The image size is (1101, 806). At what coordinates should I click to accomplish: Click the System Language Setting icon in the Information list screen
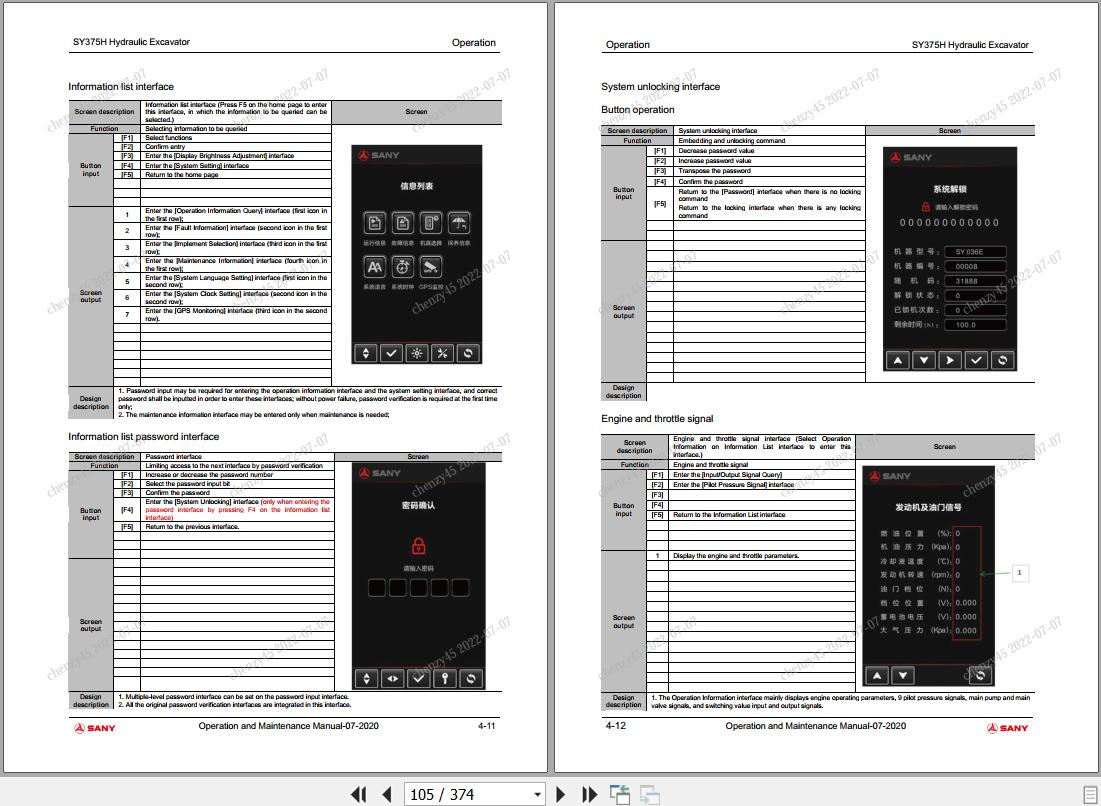click(x=375, y=267)
